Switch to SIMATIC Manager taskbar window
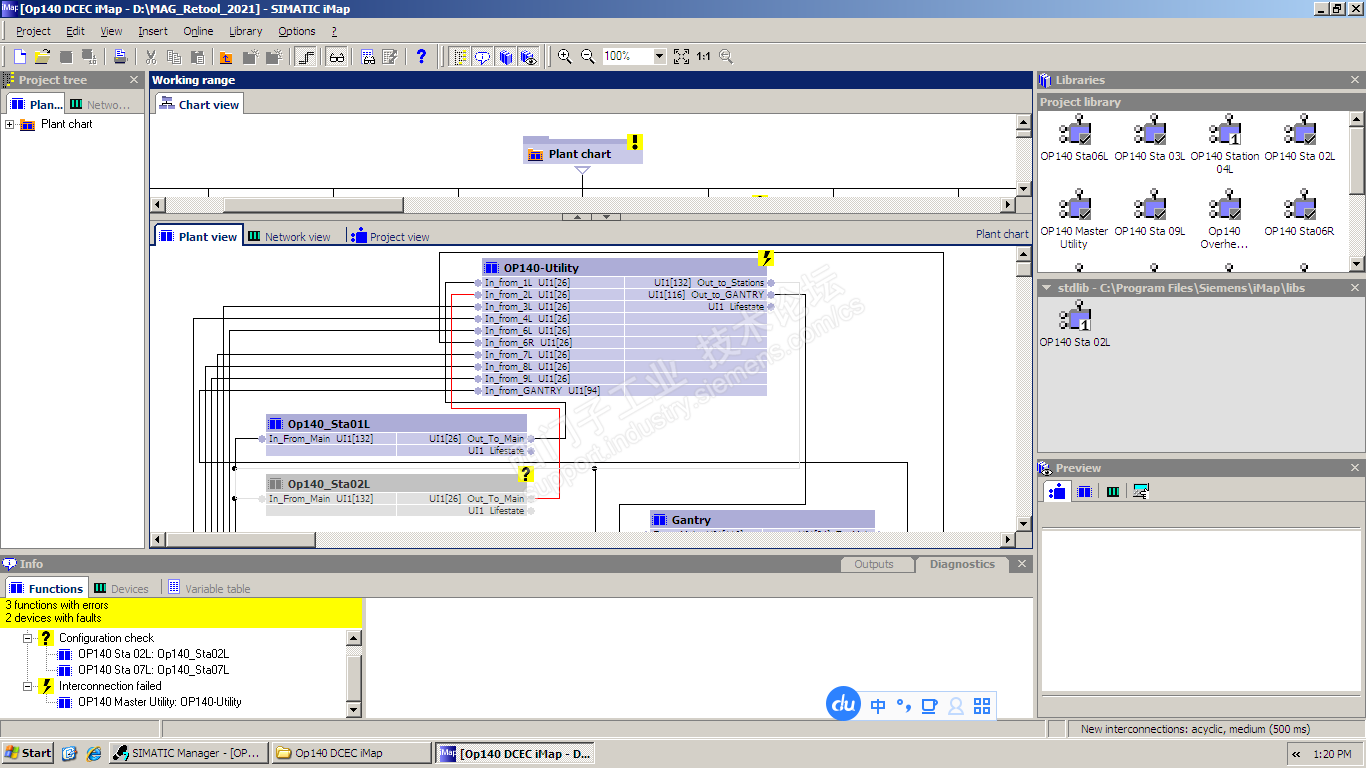Viewport: 1366px width, 768px height. pos(187,753)
